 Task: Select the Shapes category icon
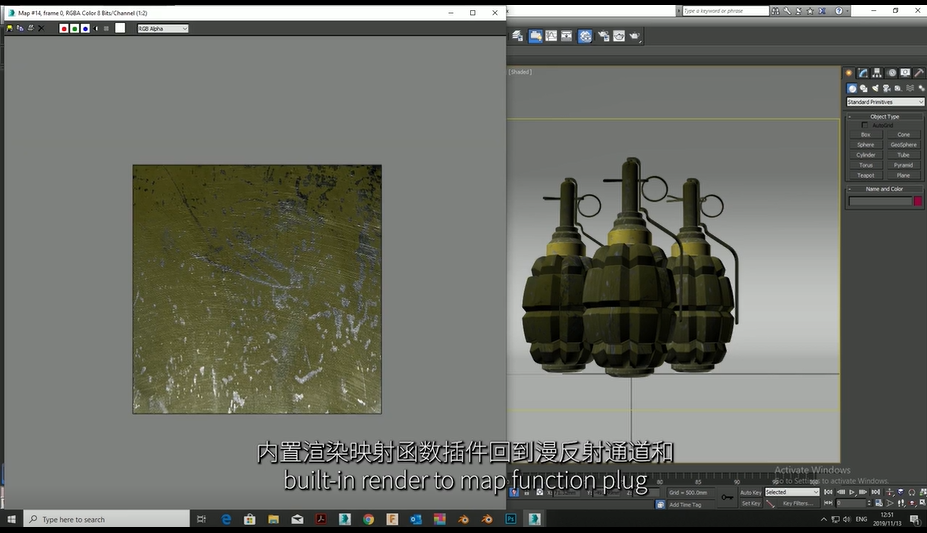click(864, 88)
